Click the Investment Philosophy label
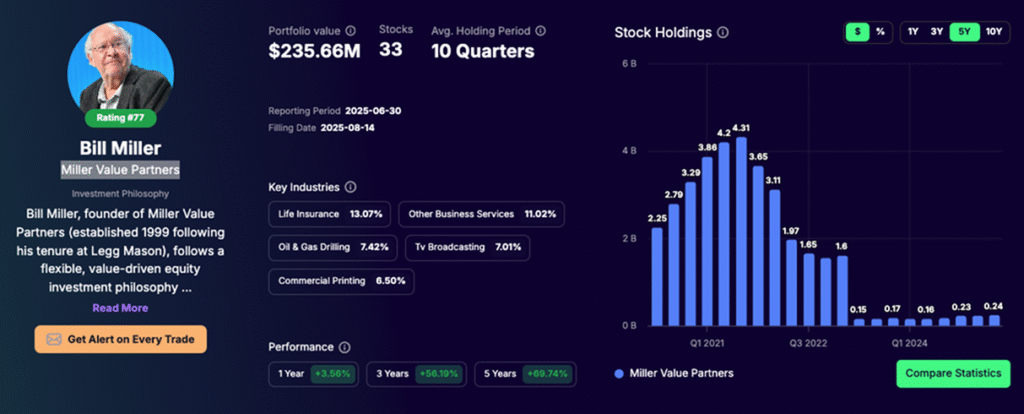Image resolution: width=1024 pixels, height=414 pixels. click(120, 194)
